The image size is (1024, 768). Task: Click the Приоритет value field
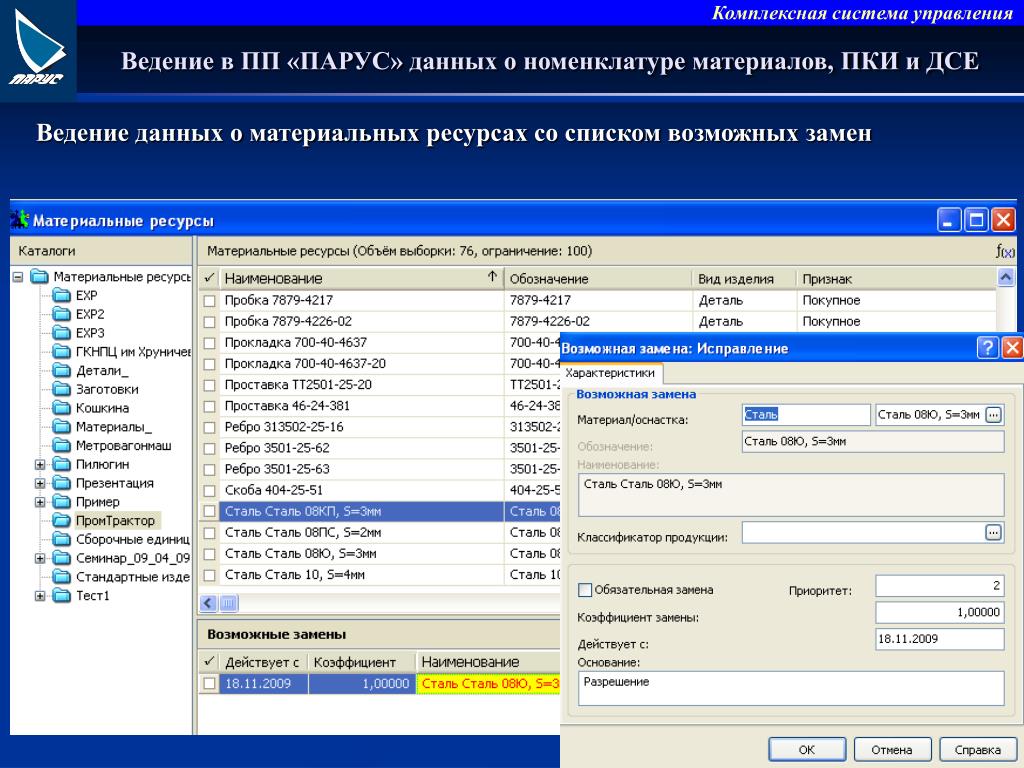tap(940, 586)
